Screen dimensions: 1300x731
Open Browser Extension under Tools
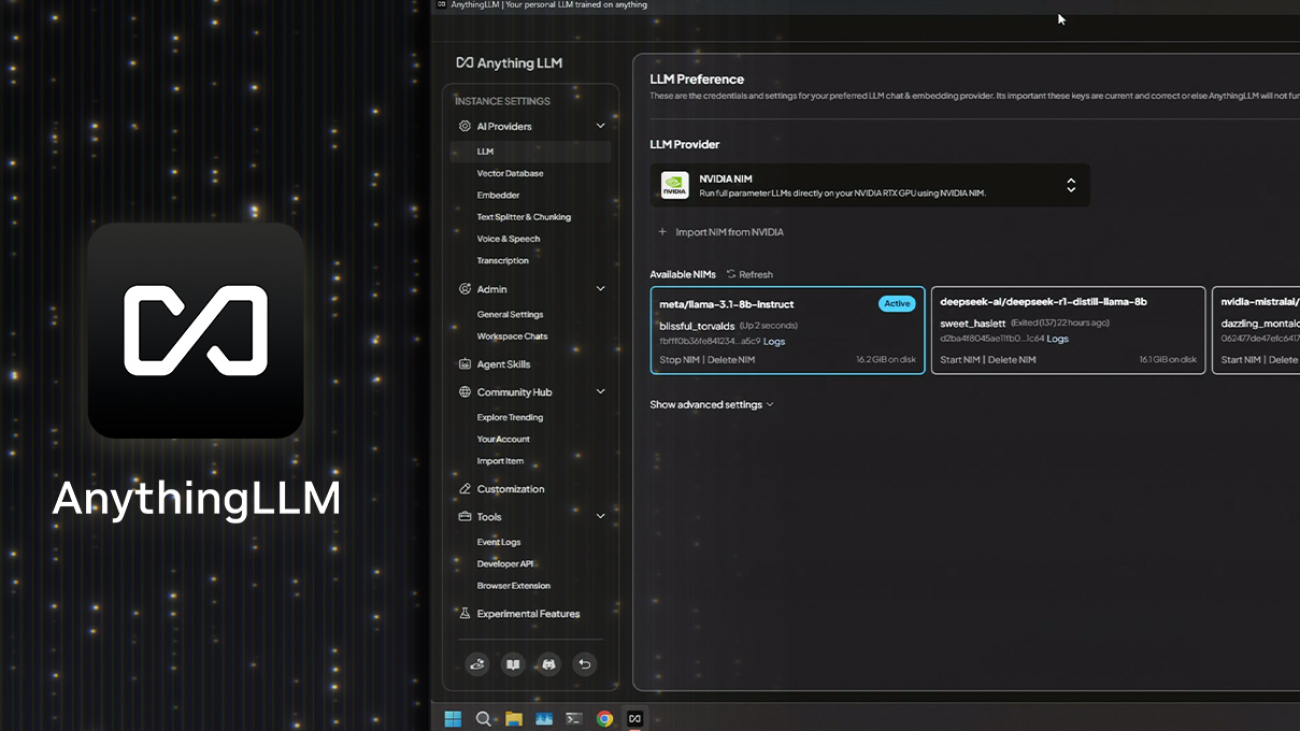click(513, 586)
